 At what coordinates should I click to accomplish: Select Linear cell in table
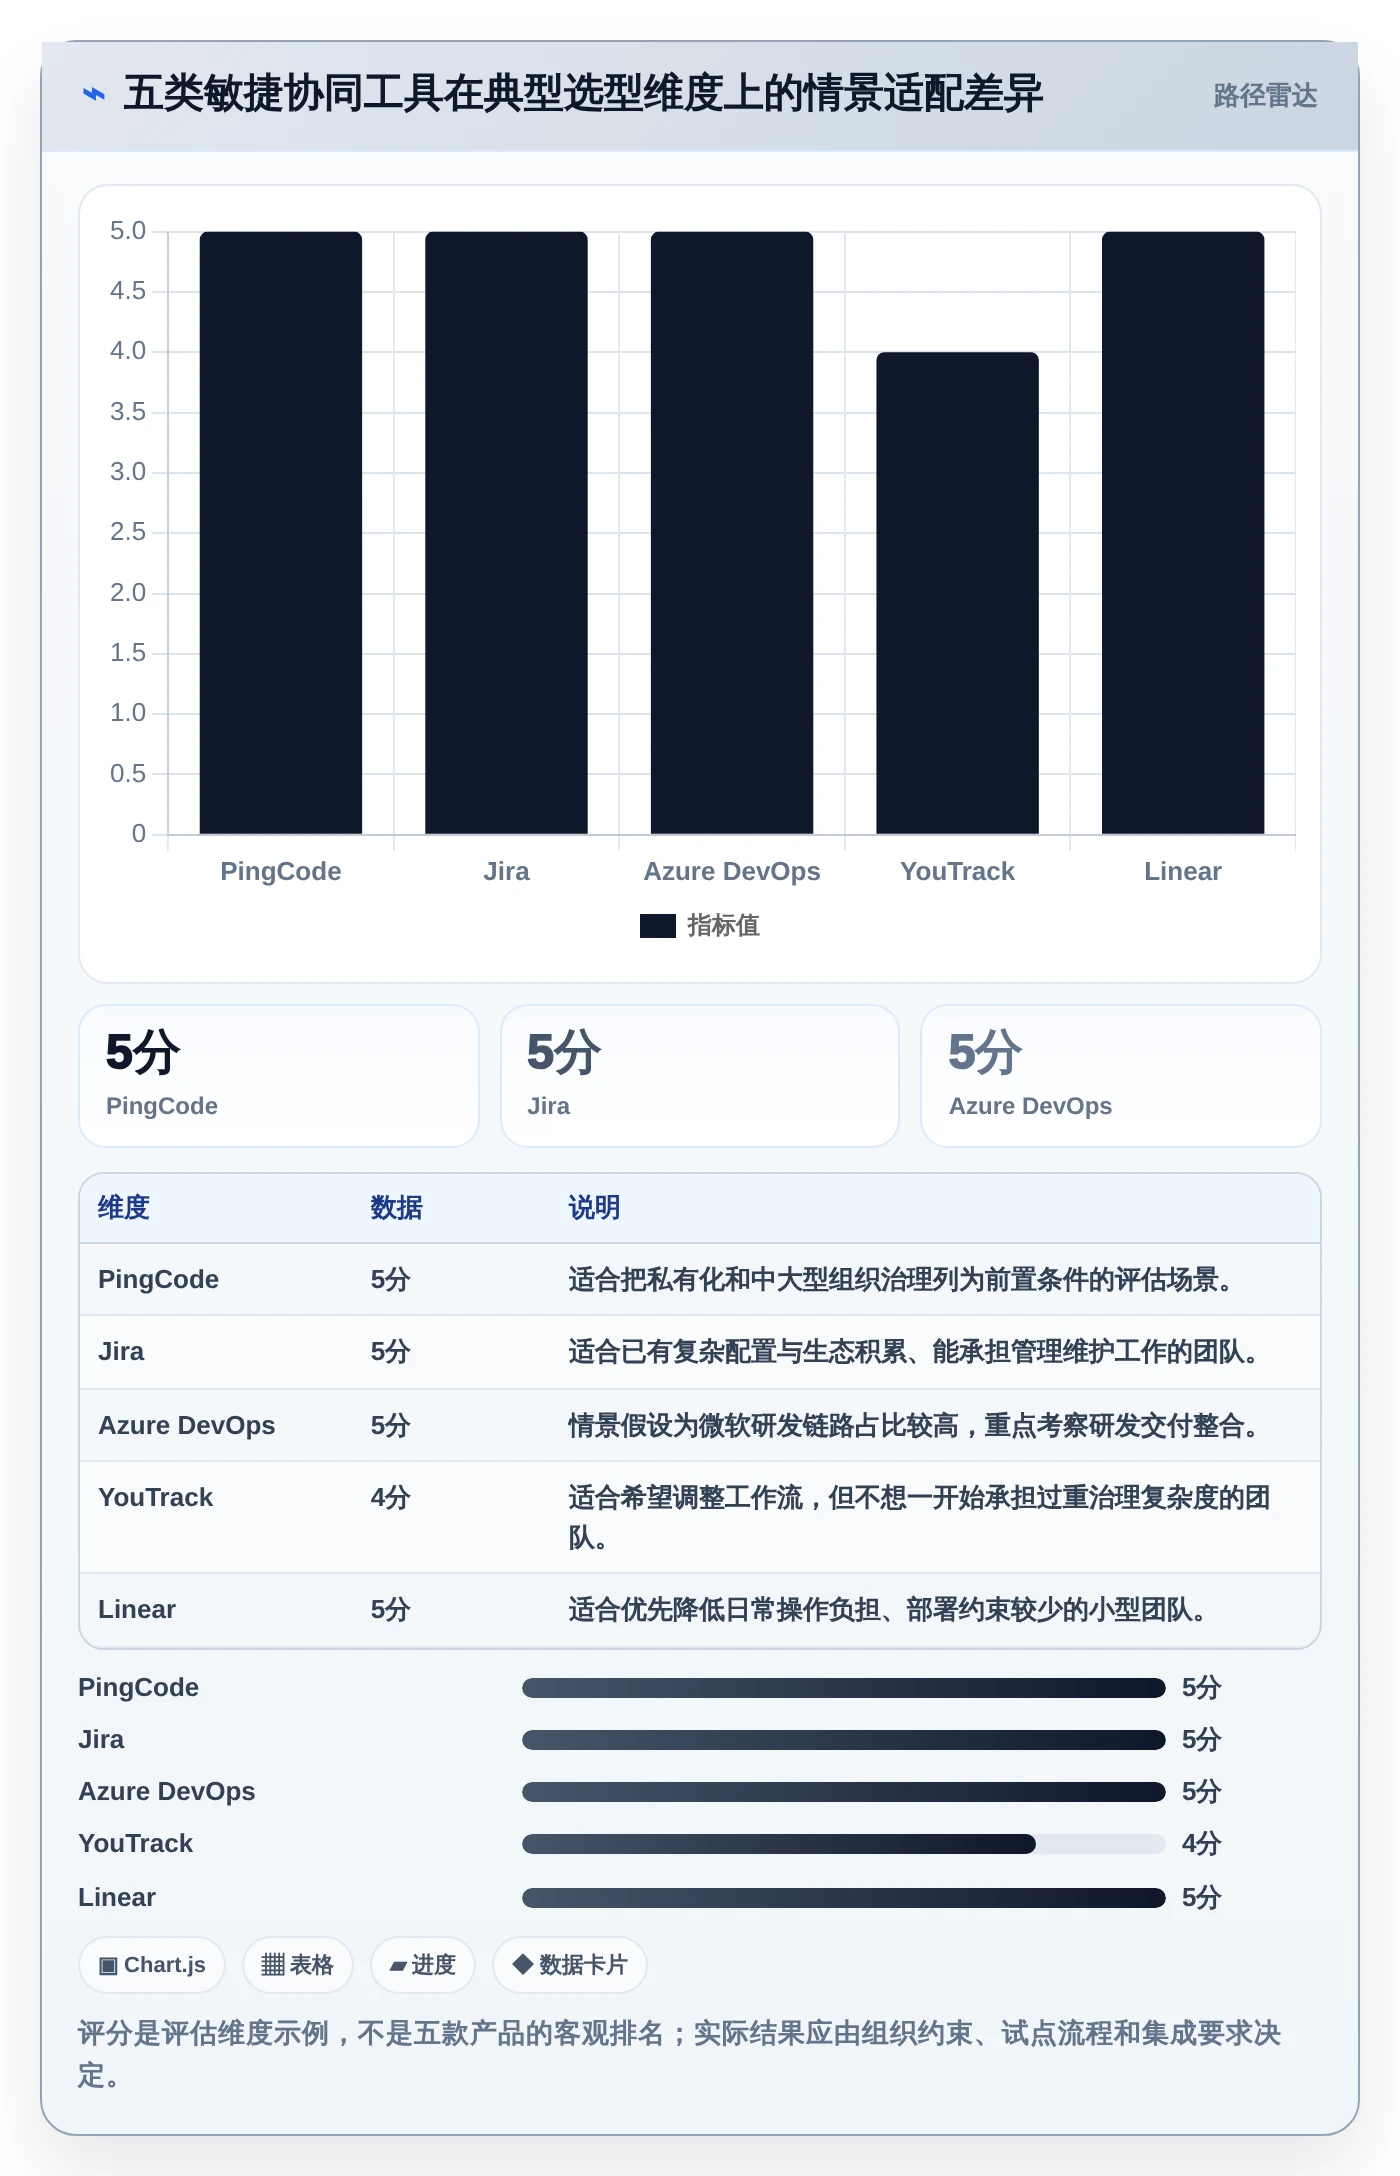pyautogui.click(x=137, y=1610)
